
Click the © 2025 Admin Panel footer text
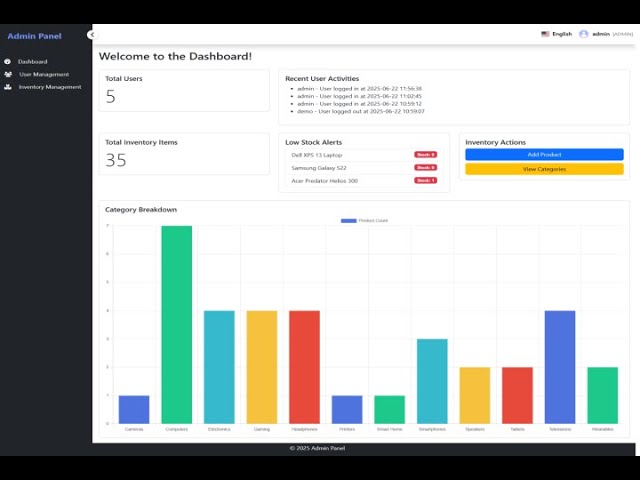[x=317, y=448]
